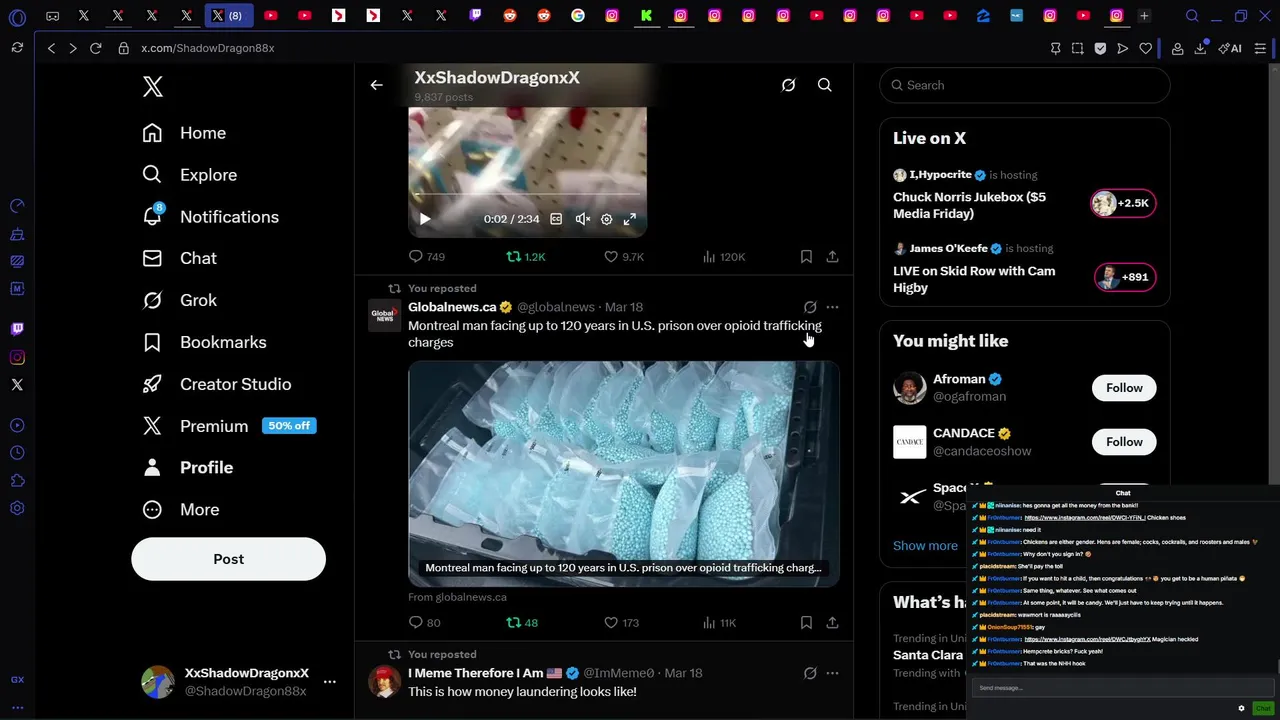
Task: Undo repost on Globalnews post showing 48
Action: tap(522, 622)
